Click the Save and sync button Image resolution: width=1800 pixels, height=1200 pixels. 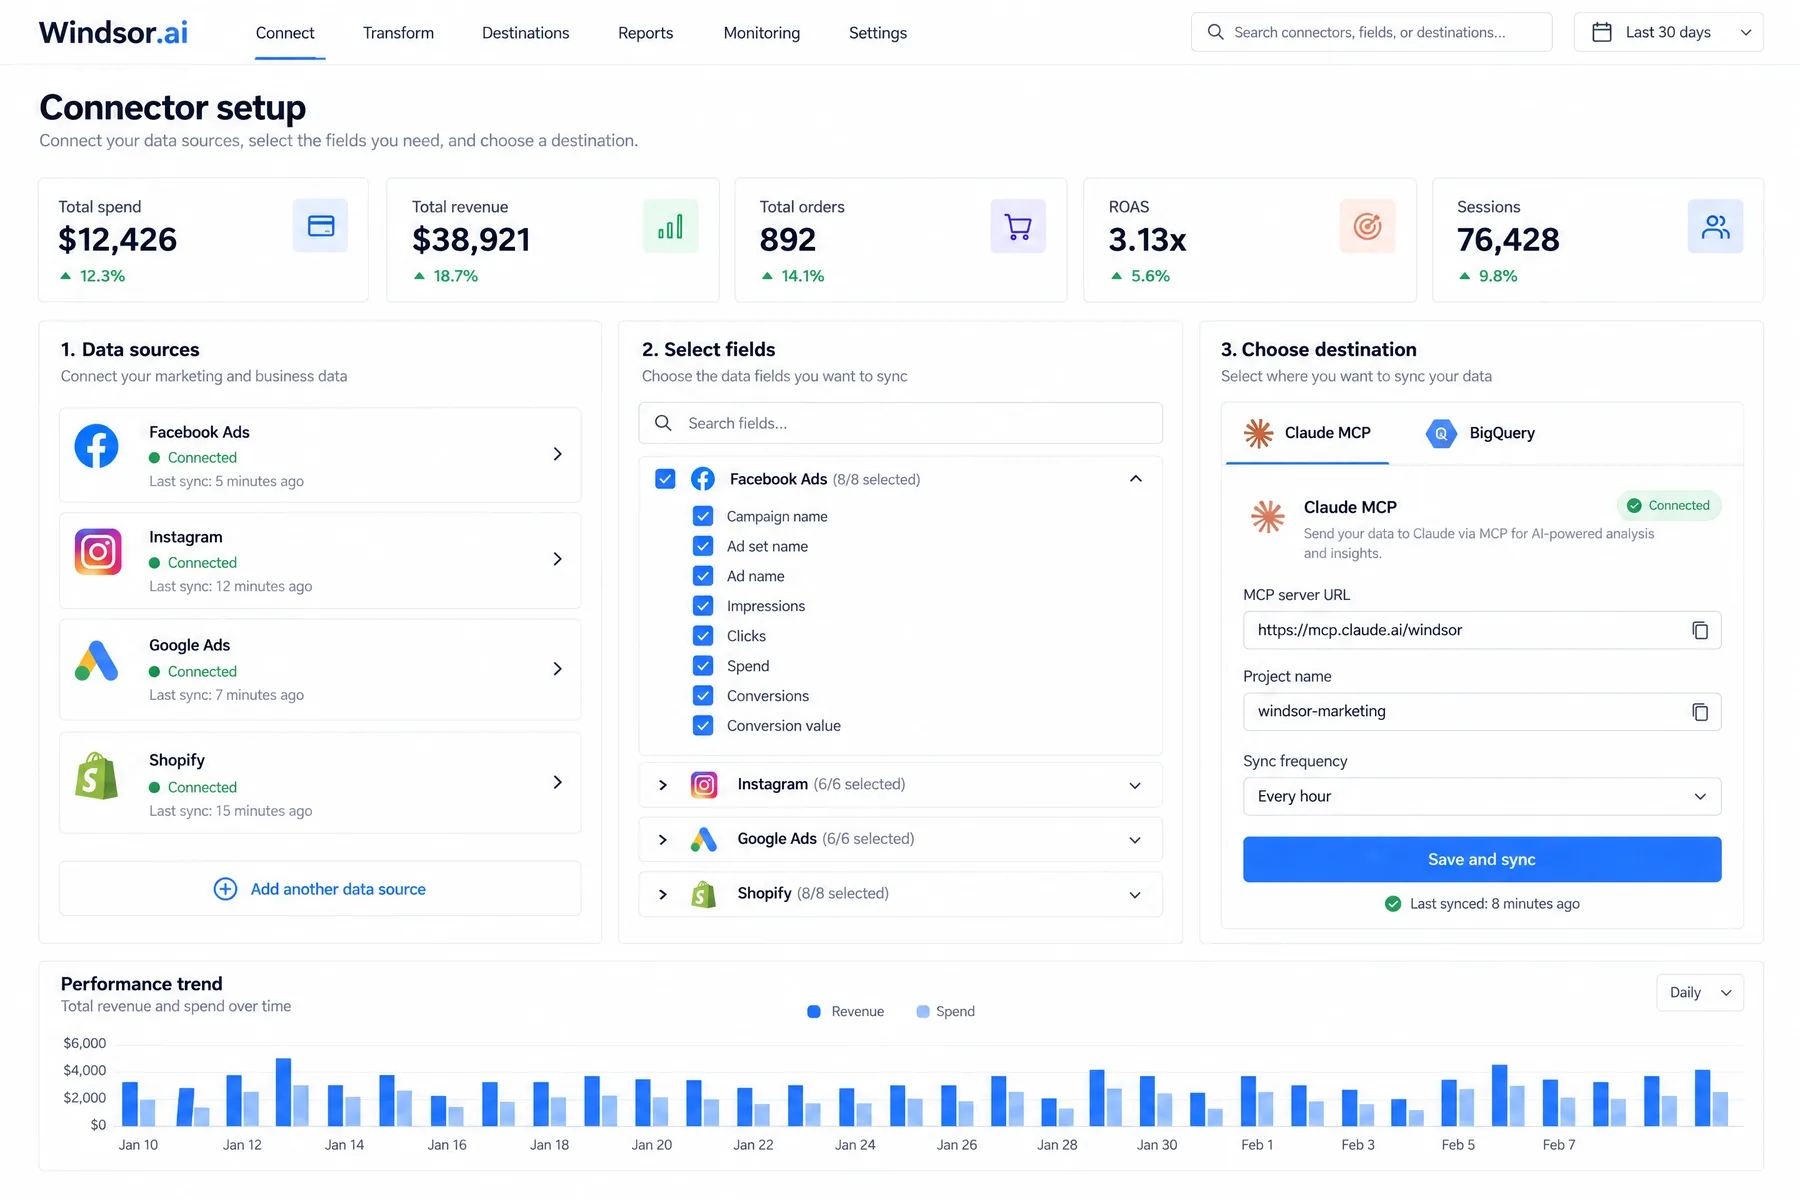[x=1482, y=860]
